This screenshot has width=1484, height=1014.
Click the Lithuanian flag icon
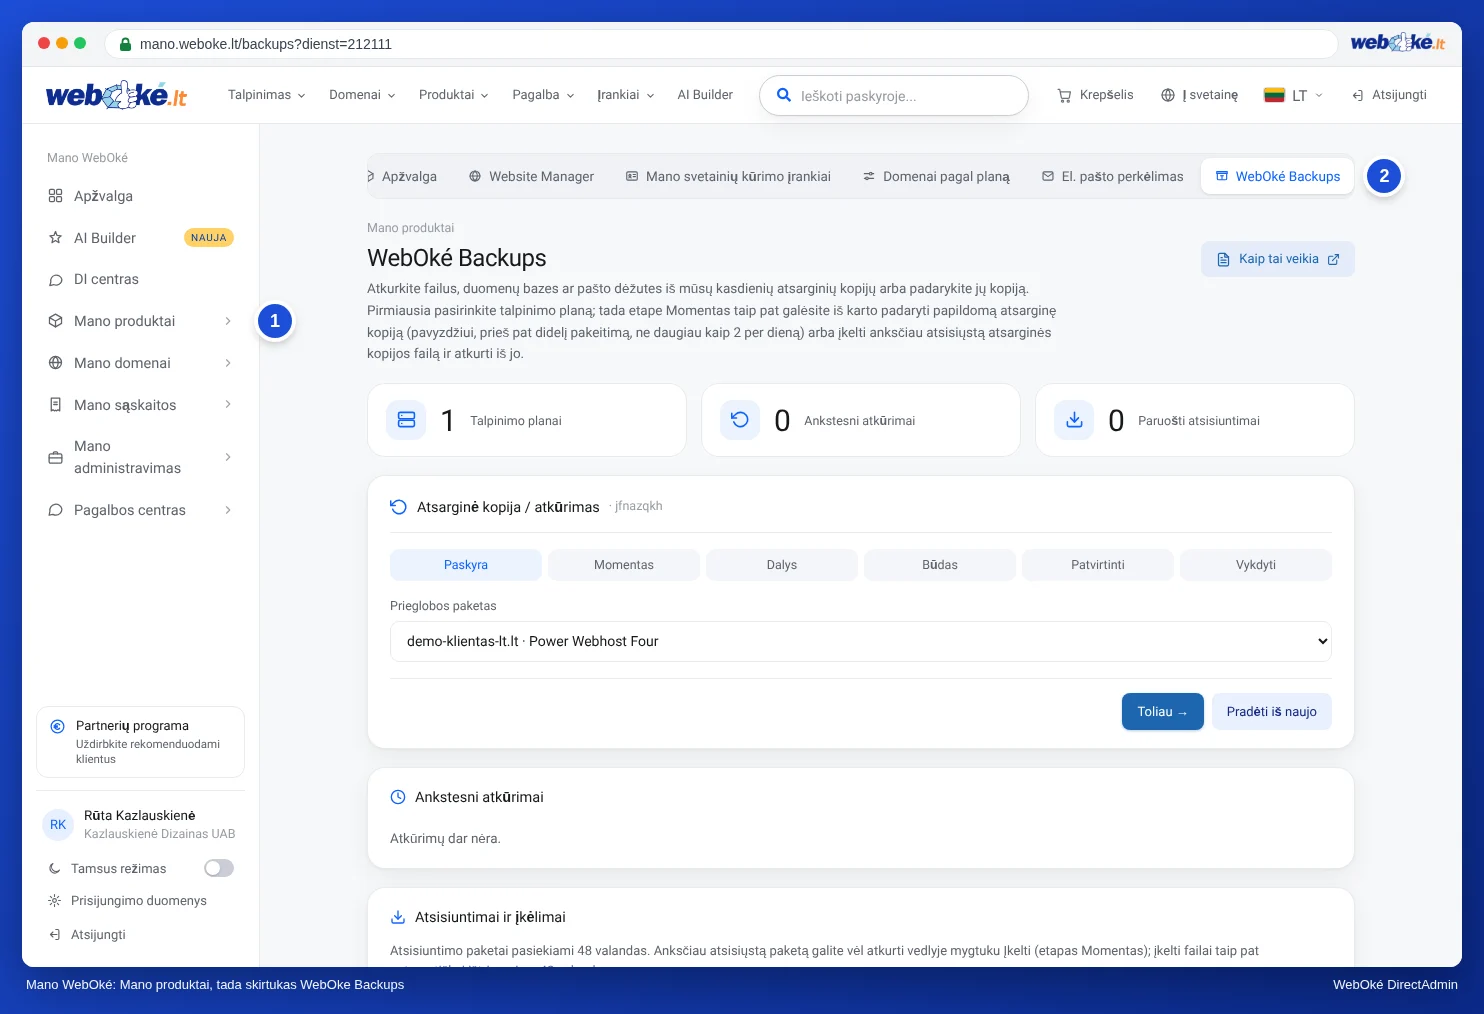point(1274,95)
